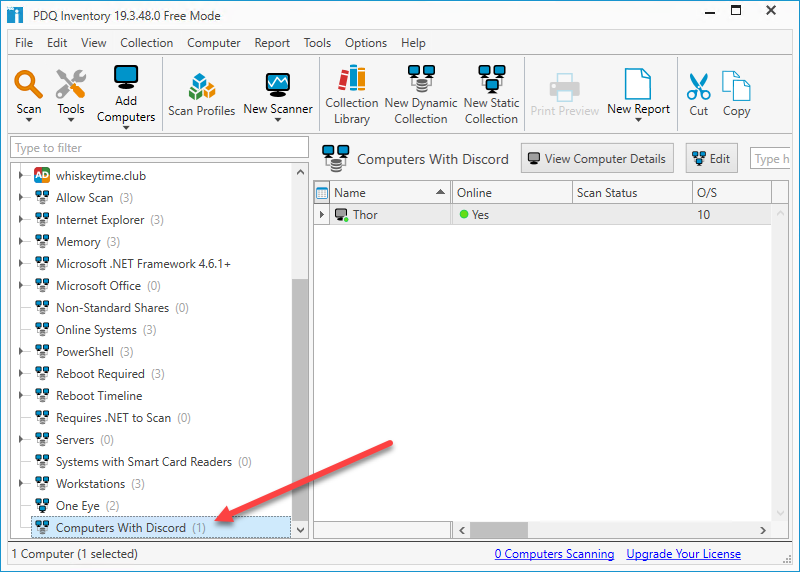The height and width of the screenshot is (572, 800).
Task: Click the horizontal scrollbar right arrow
Action: click(x=763, y=530)
